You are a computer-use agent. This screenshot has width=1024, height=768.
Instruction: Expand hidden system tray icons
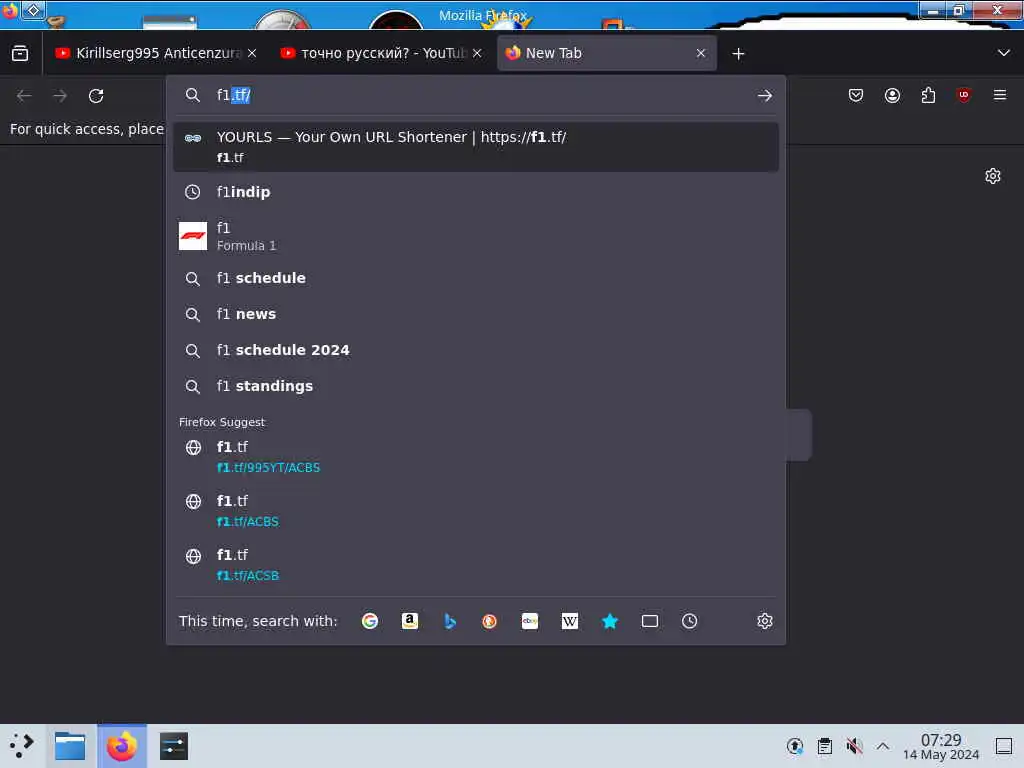883,746
